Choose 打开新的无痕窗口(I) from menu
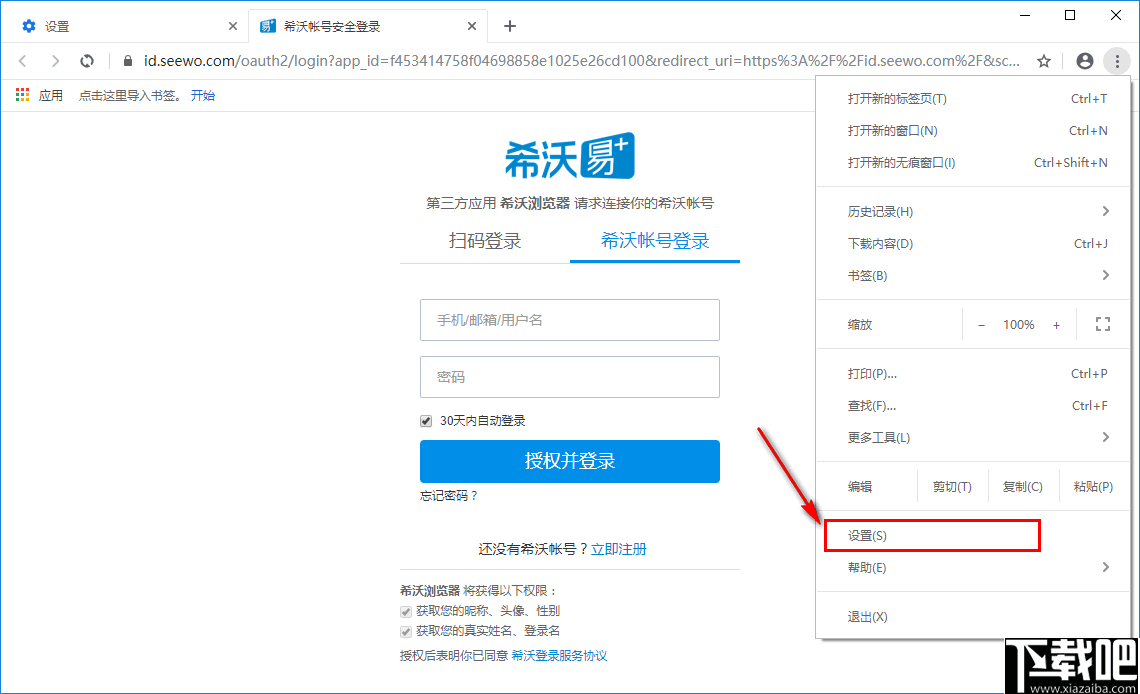 click(974, 163)
